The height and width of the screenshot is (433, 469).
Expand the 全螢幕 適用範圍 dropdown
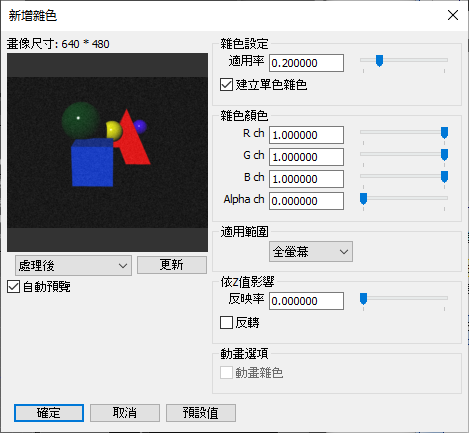click(311, 251)
